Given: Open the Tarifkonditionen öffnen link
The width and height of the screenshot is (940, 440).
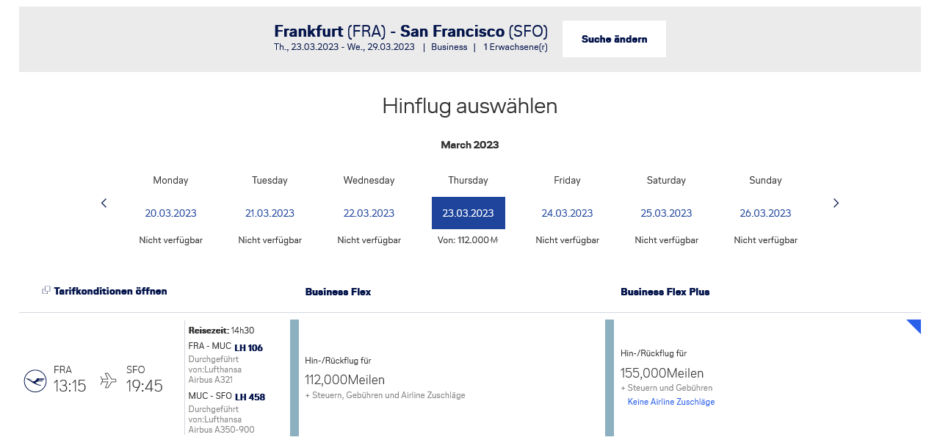Looking at the screenshot, I should pyautogui.click(x=110, y=291).
